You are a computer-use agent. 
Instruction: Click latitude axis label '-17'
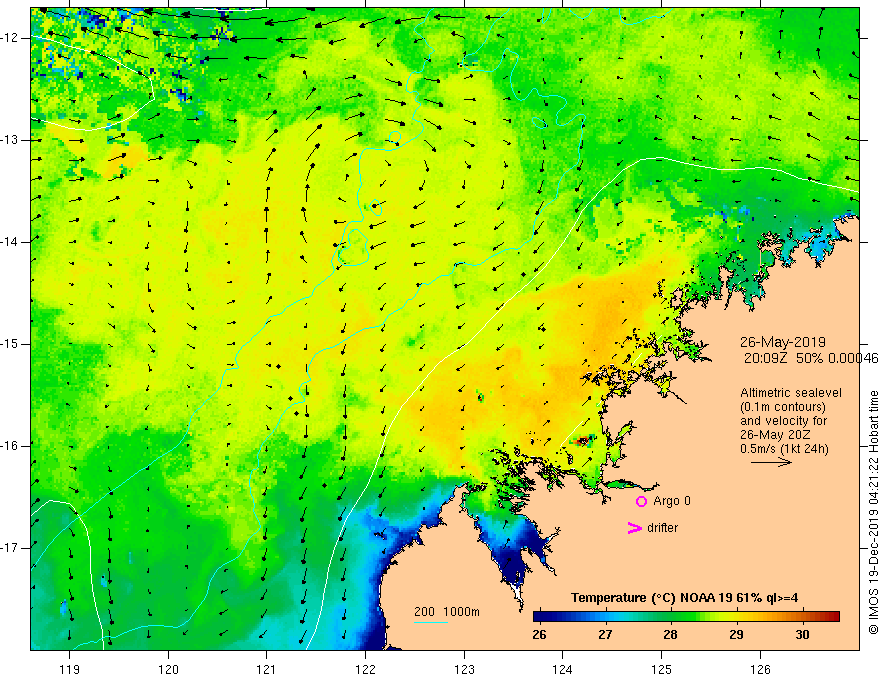[x=11, y=548]
